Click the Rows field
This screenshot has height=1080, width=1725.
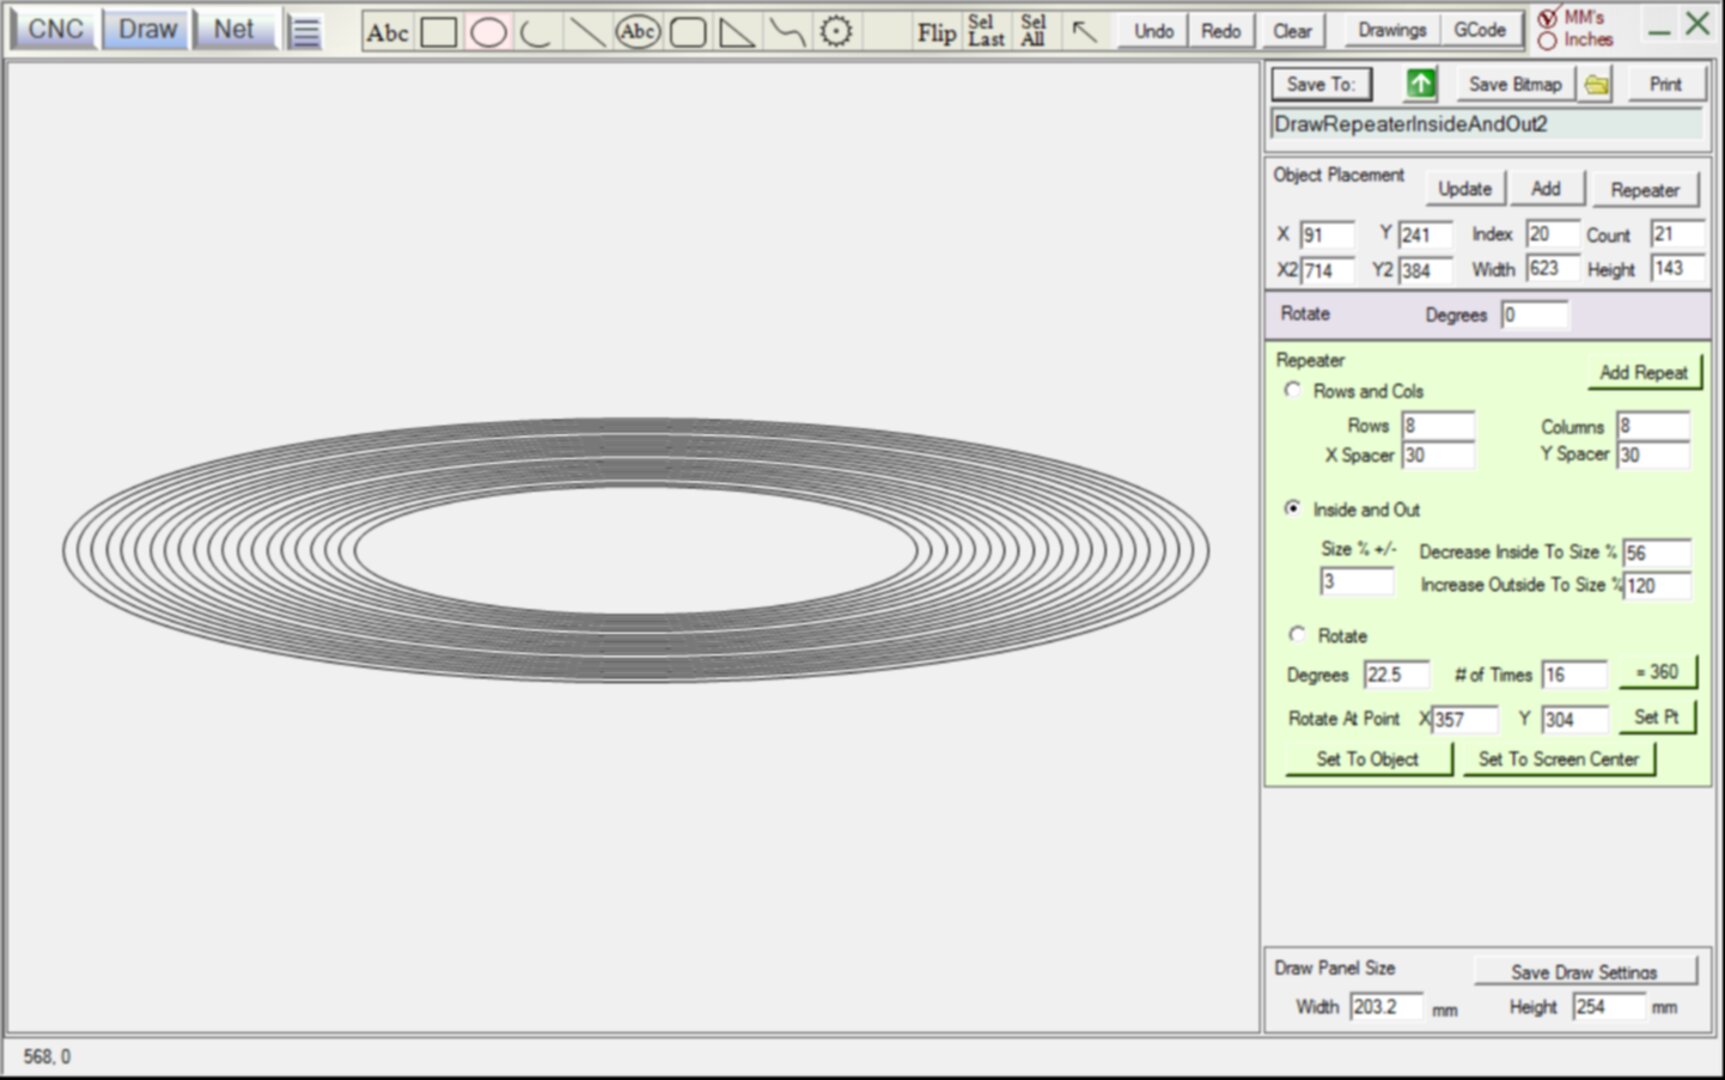pyautogui.click(x=1437, y=425)
